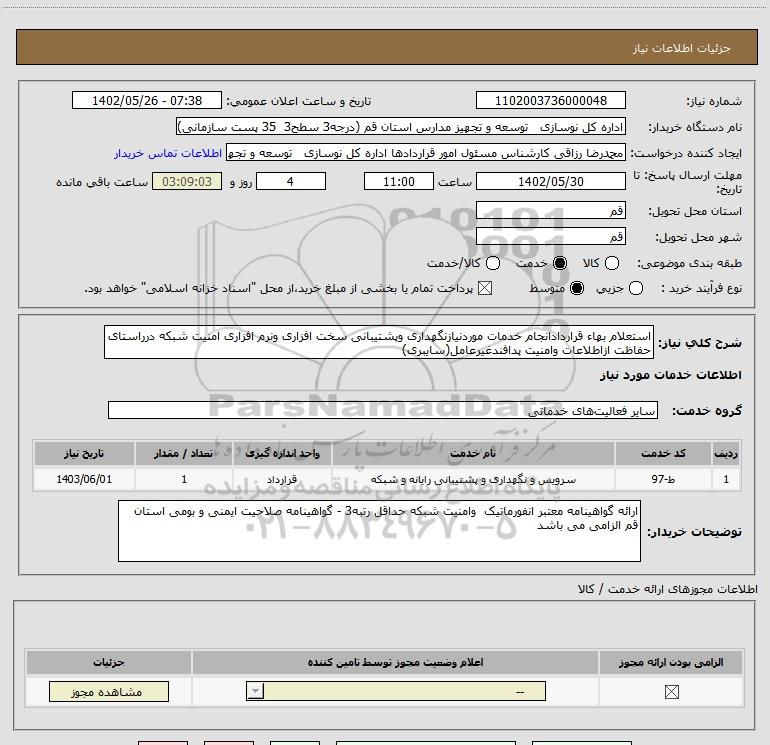
Task: Click the جزئیات column header
Action: click(x=109, y=662)
